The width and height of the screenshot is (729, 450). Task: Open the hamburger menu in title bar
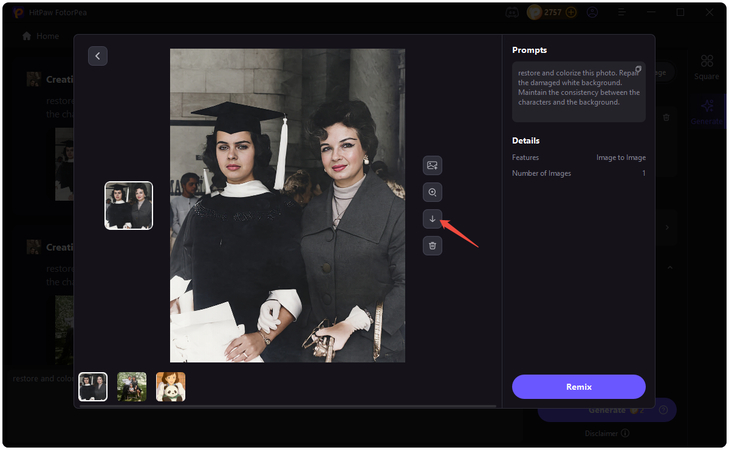point(622,13)
